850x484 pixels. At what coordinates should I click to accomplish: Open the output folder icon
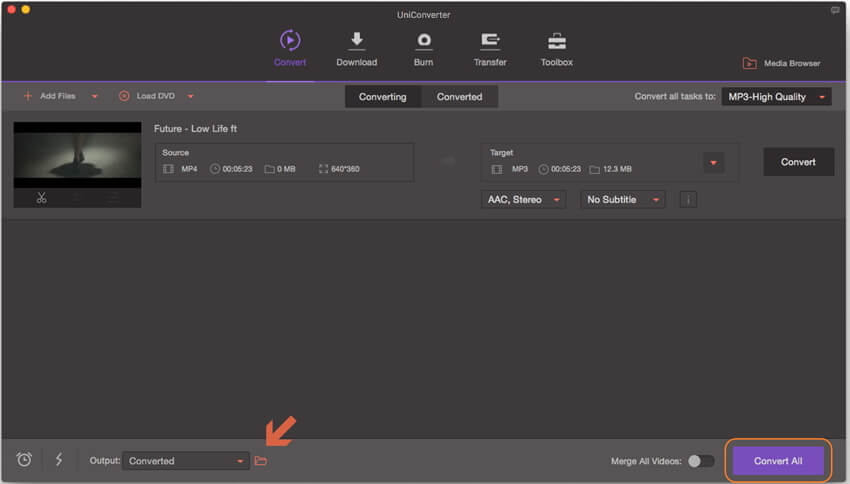[261, 461]
